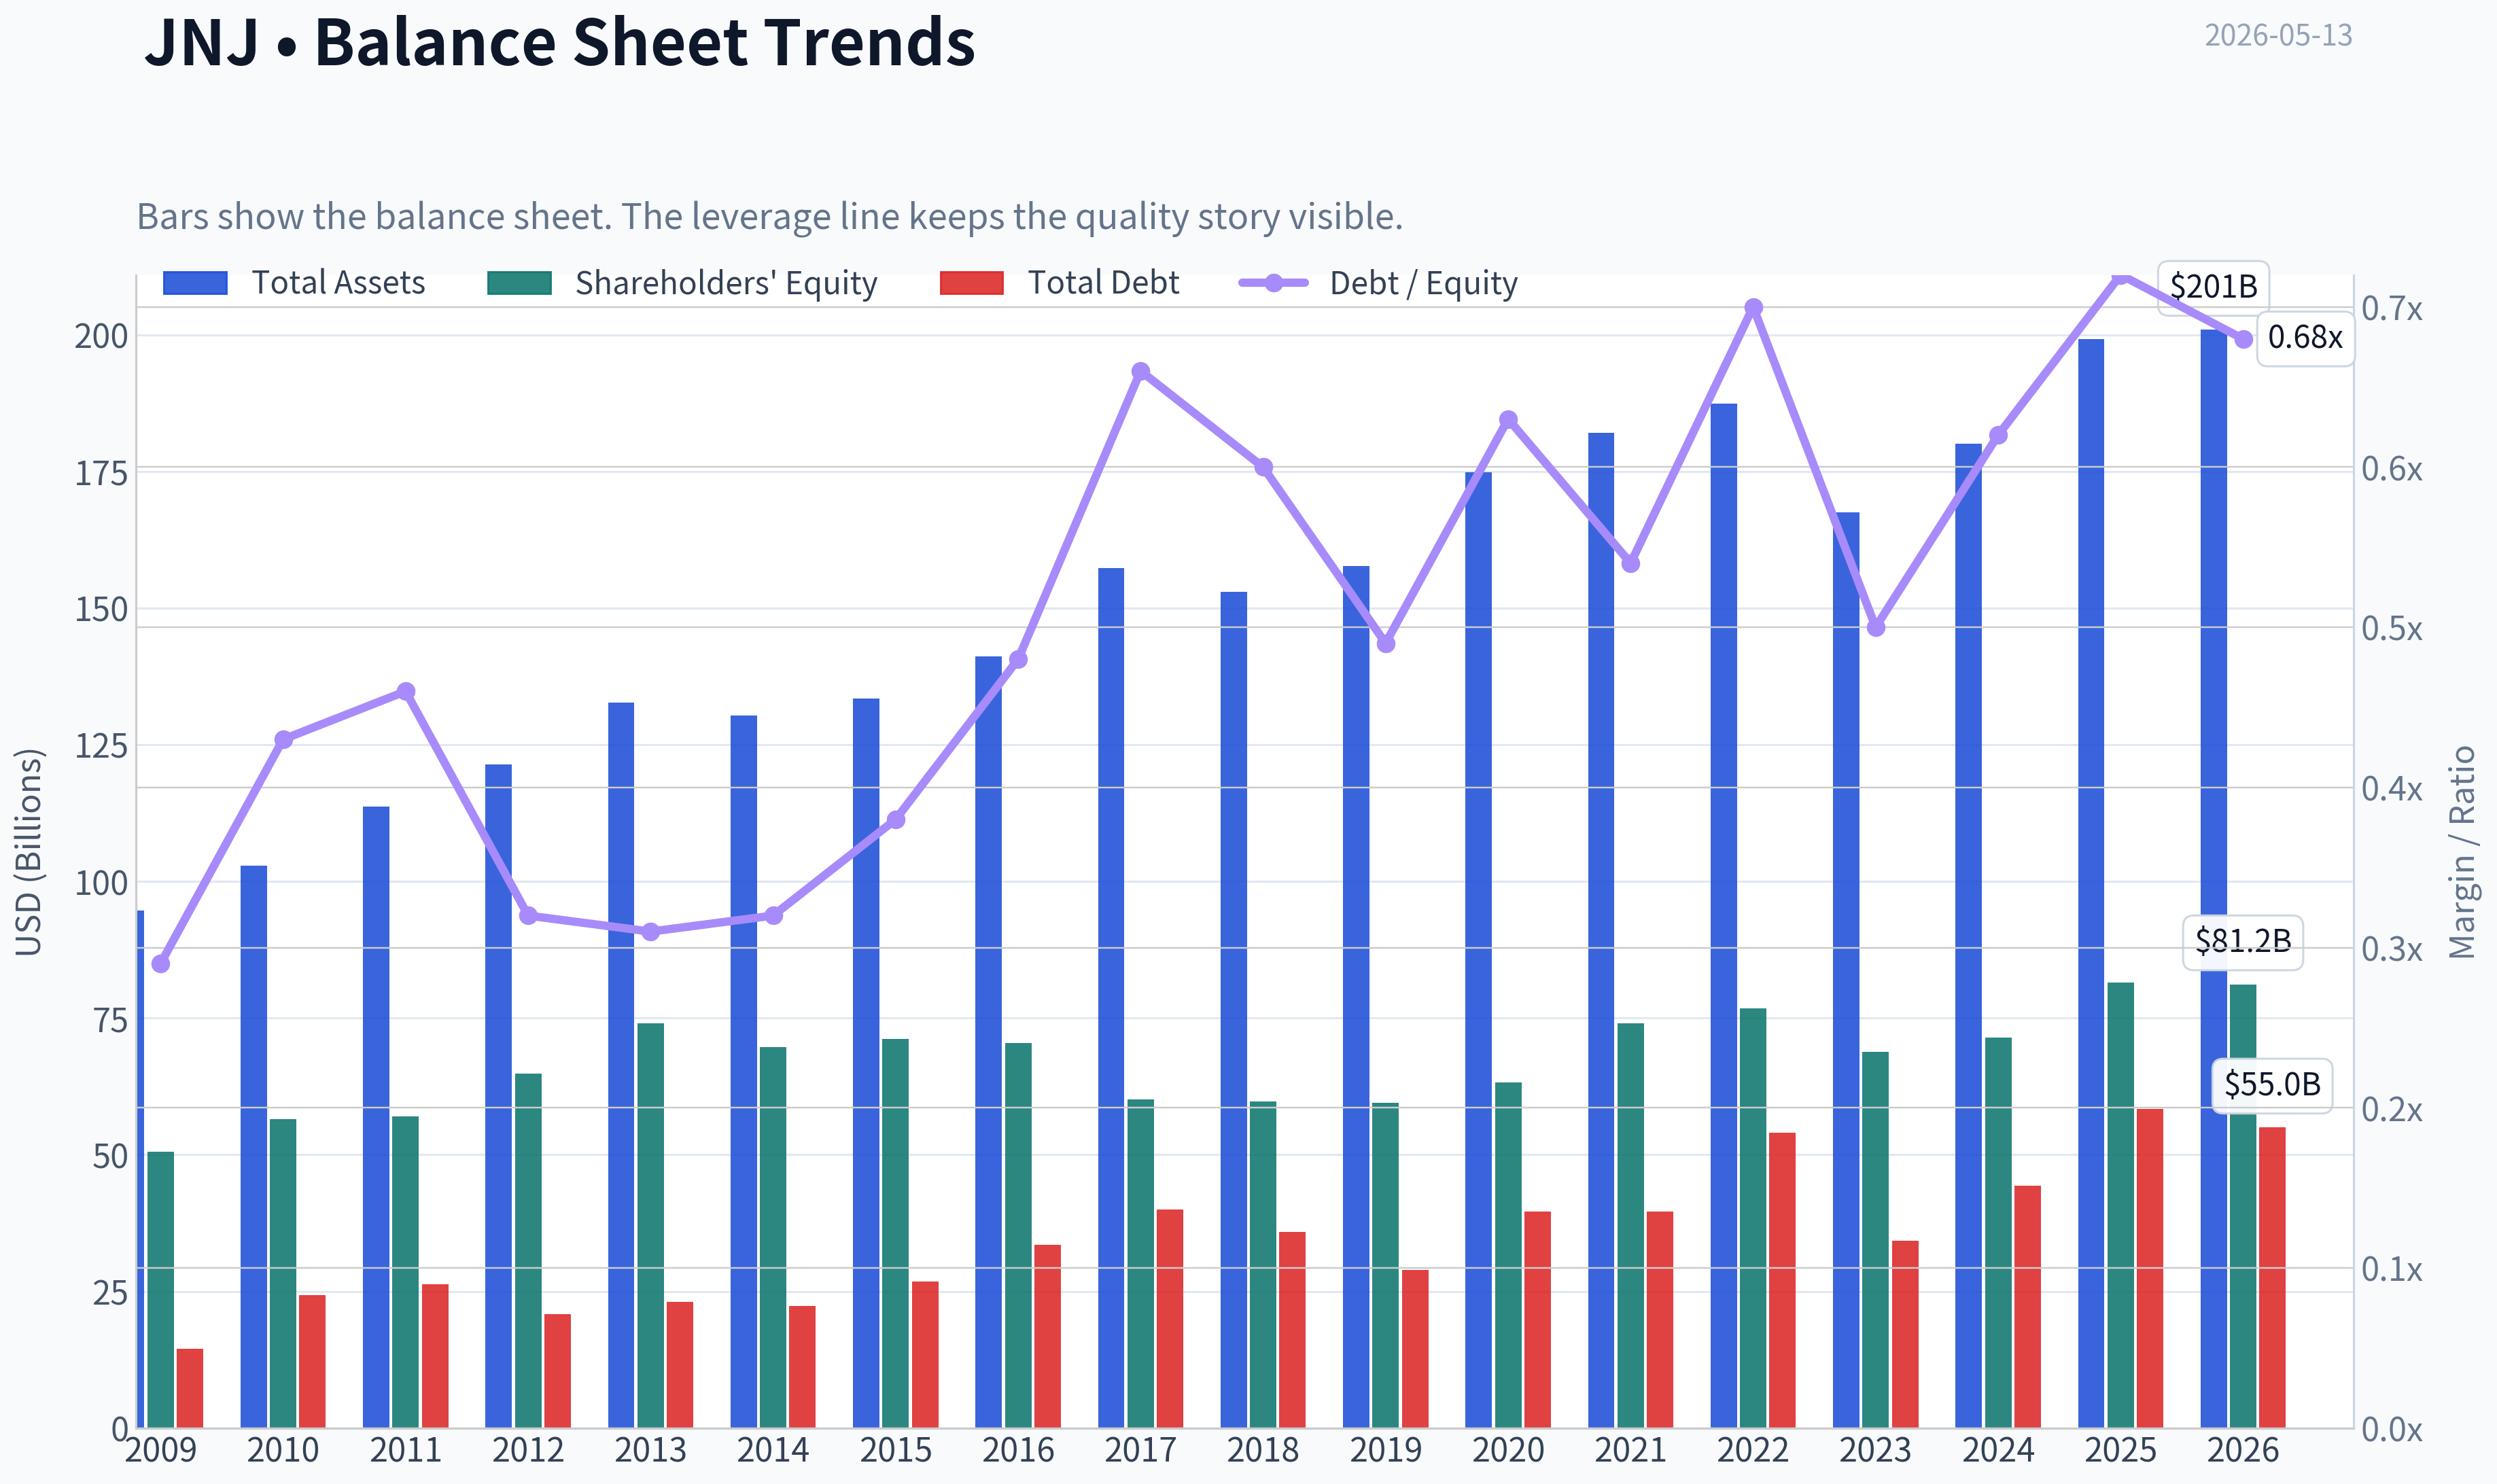Select the 0.68x annotation label

2305,338
